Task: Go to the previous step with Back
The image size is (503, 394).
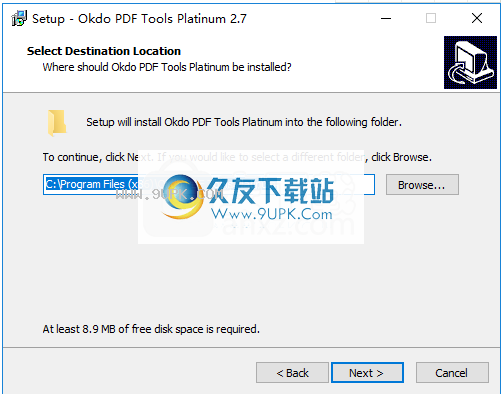Action: click(292, 372)
